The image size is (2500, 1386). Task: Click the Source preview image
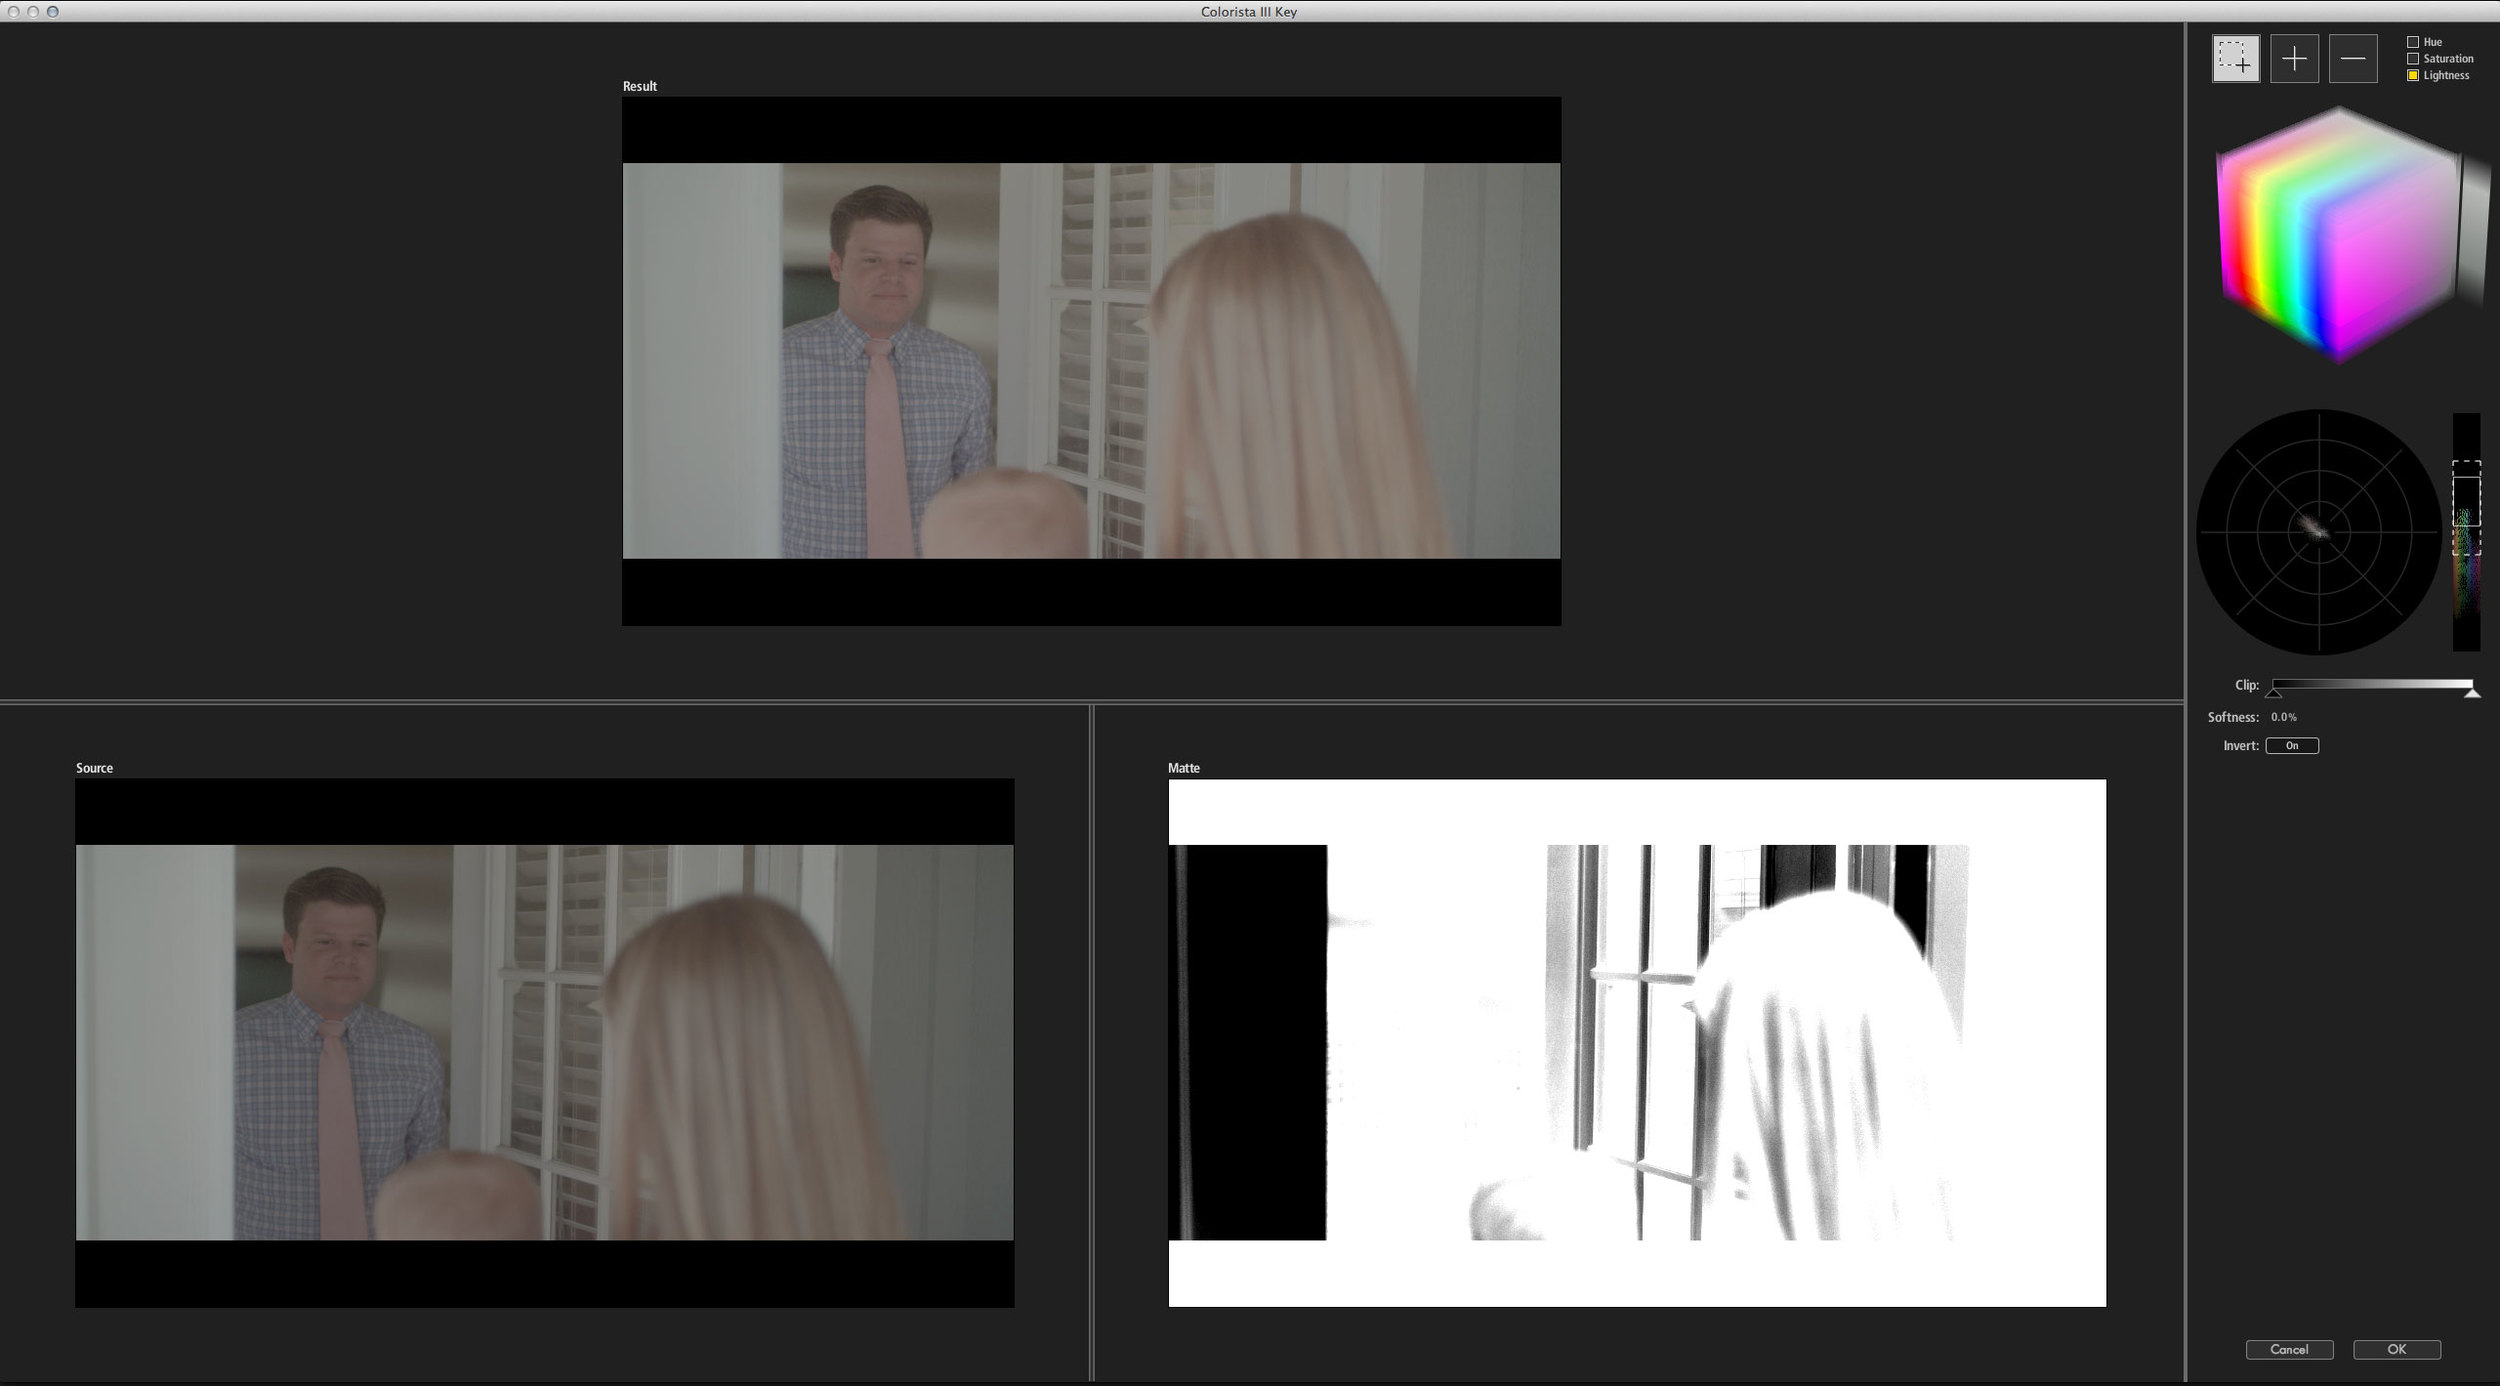click(545, 1043)
